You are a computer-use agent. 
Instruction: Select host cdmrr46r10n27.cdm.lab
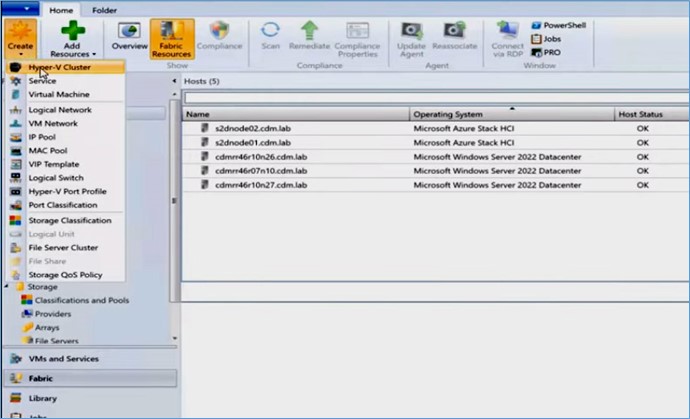[436, 185]
